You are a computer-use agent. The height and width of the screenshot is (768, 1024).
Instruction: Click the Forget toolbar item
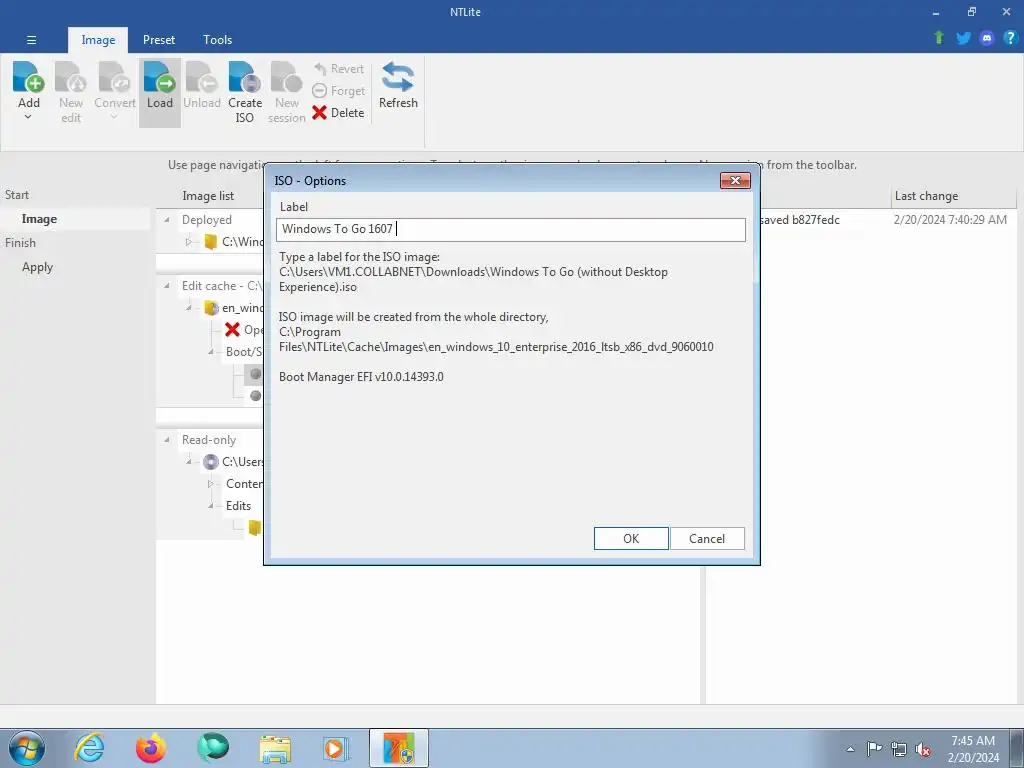(338, 91)
